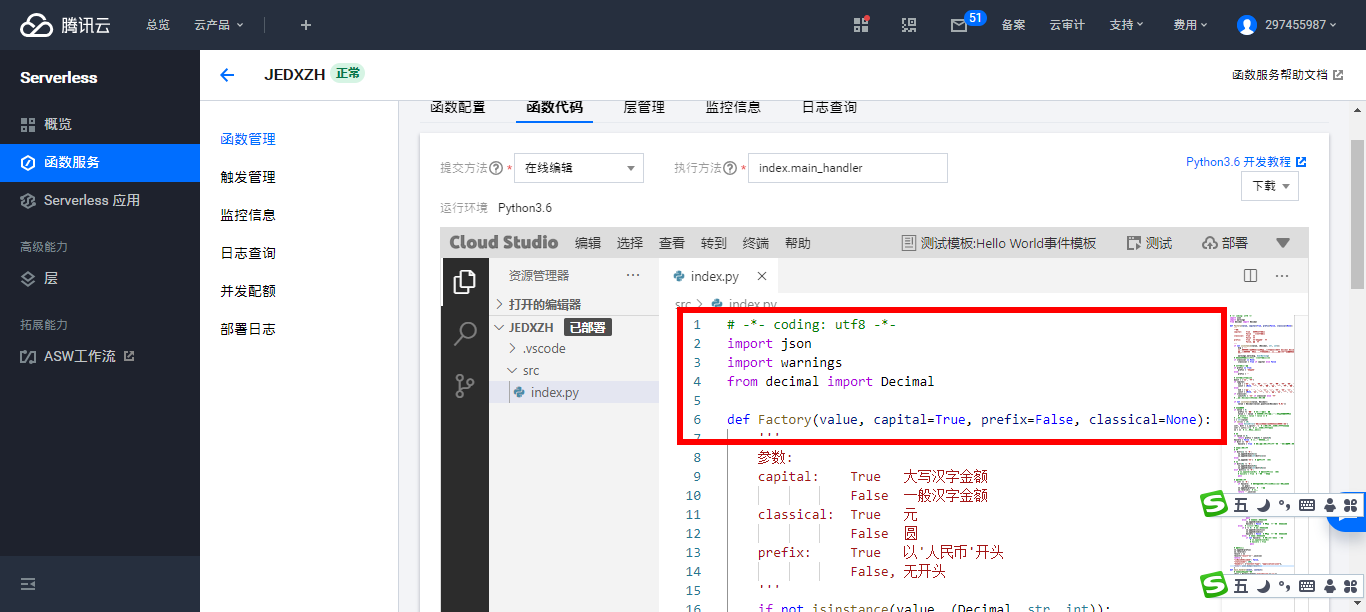
Task: Open Python3.6 开发教程 link
Action: [x=1246, y=162]
